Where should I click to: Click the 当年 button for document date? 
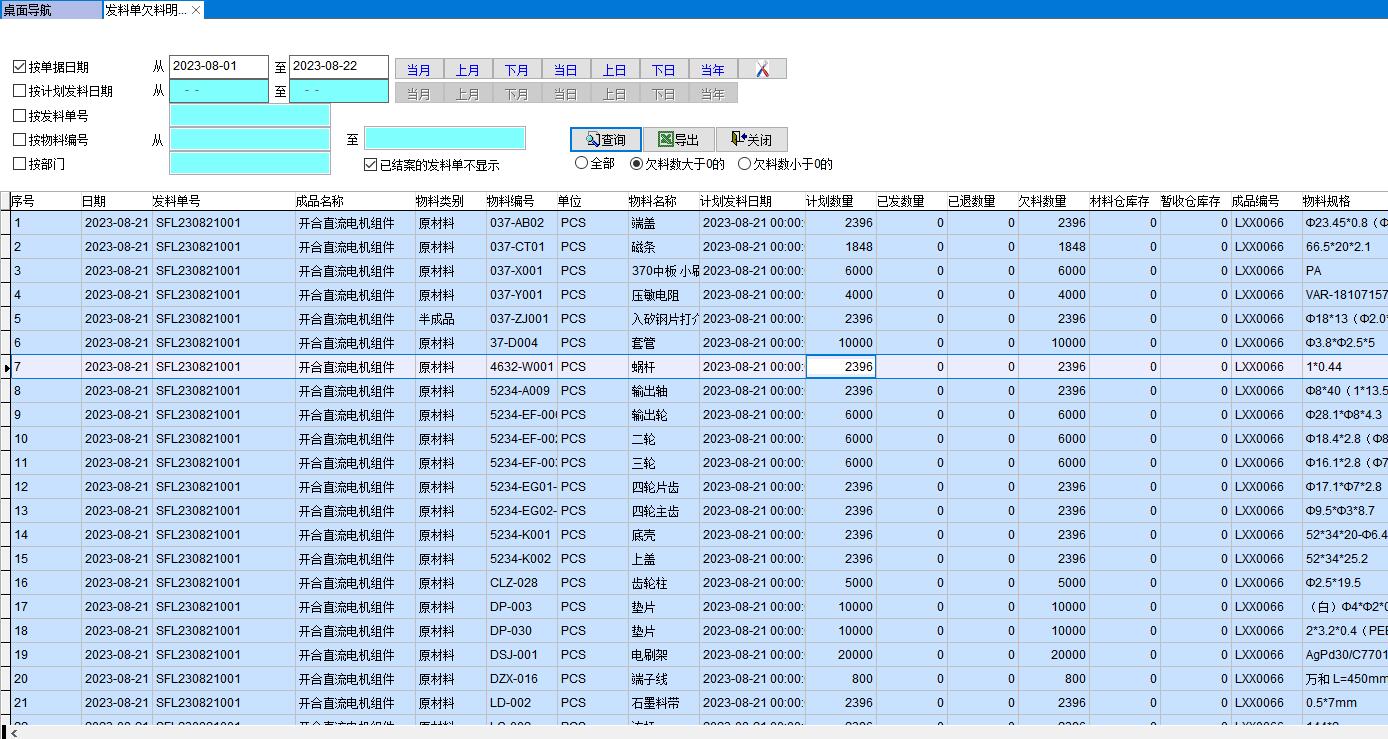[712, 69]
